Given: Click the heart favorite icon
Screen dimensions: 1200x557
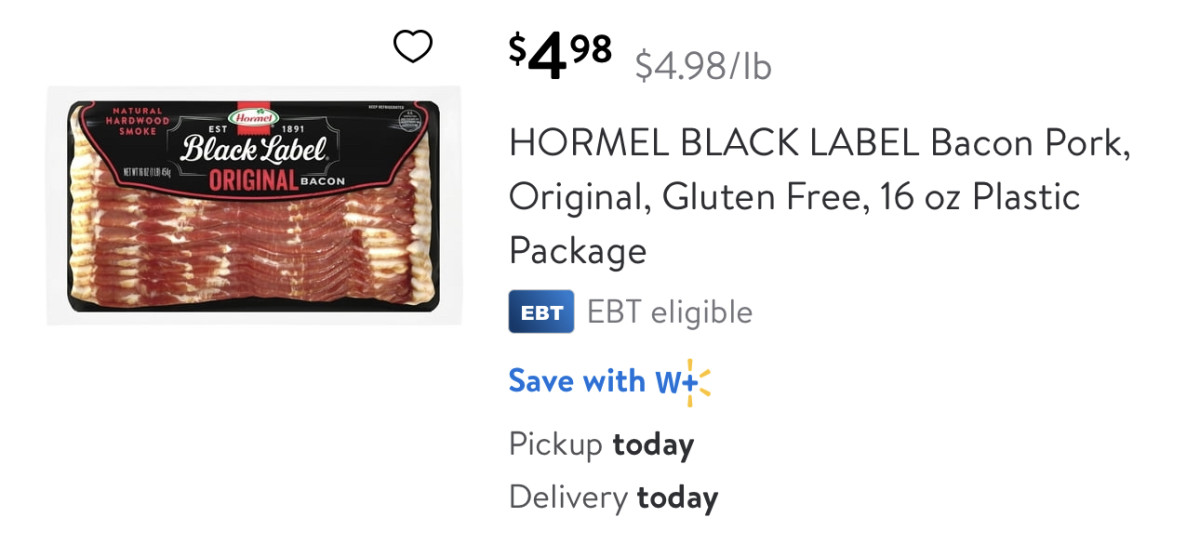Looking at the screenshot, I should (412, 47).
